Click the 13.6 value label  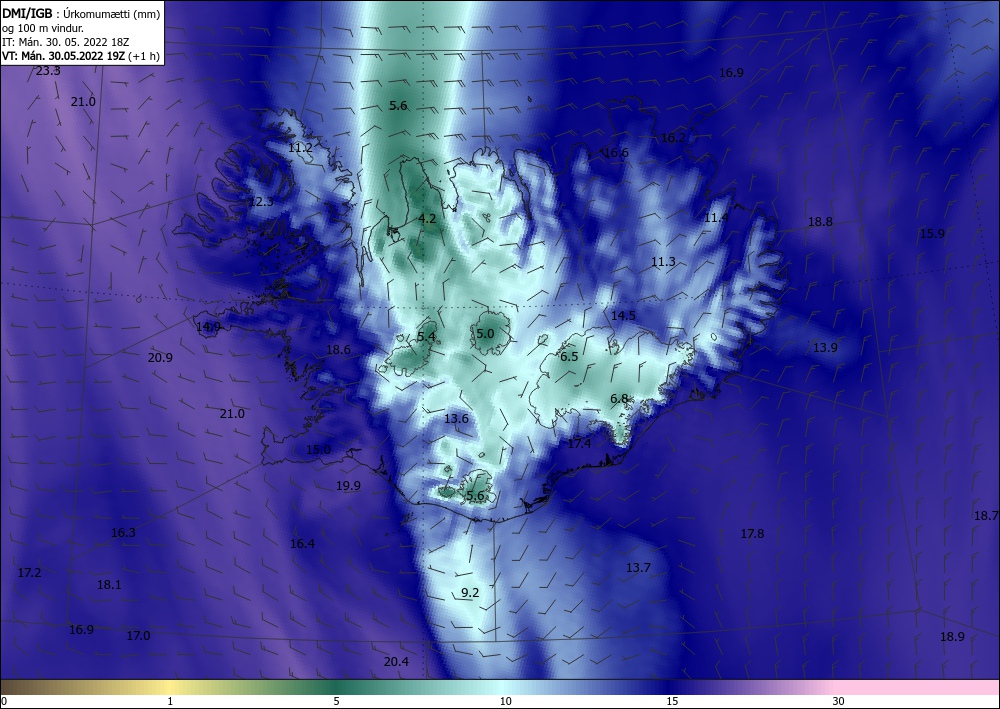457,419
